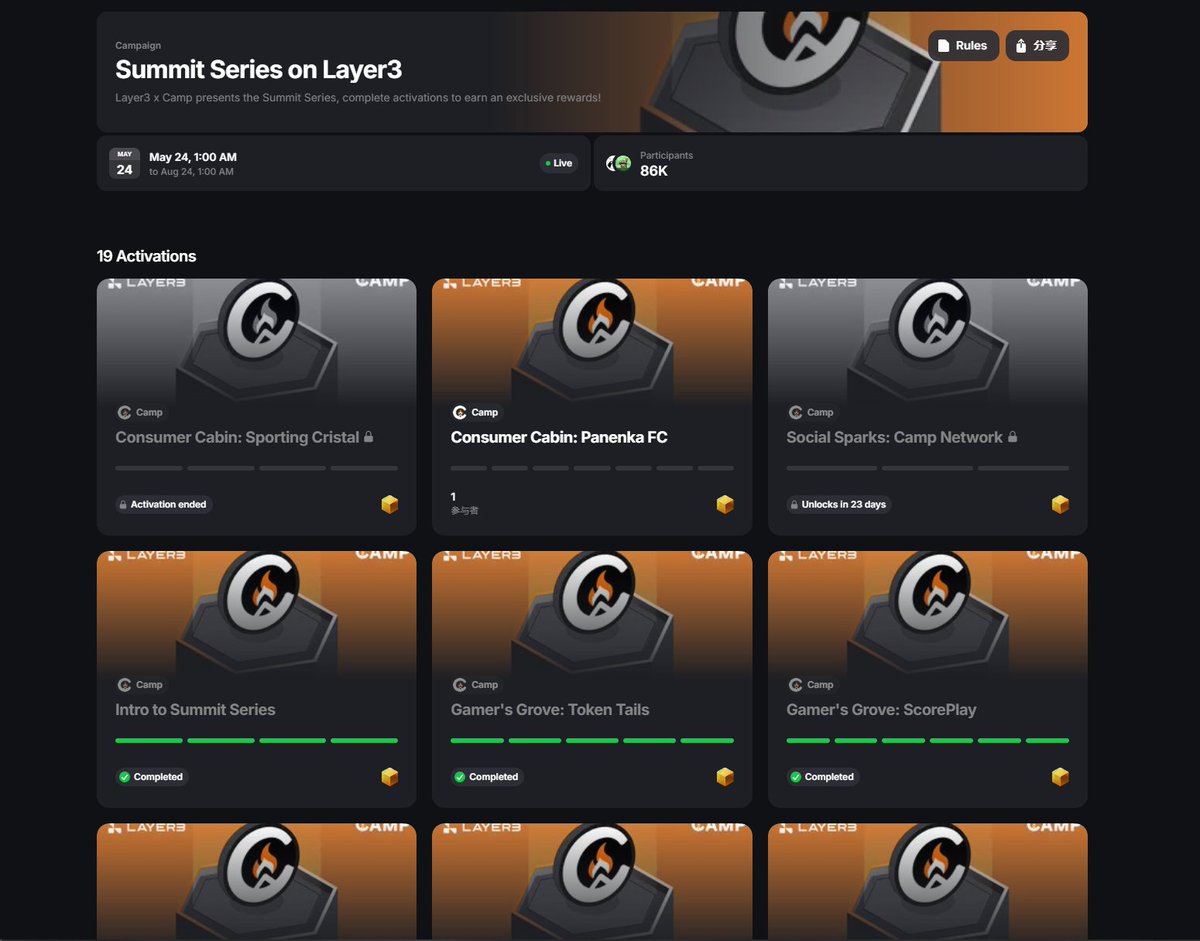
Task: Click the Unlocks in 23 days badge
Action: click(x=839, y=505)
